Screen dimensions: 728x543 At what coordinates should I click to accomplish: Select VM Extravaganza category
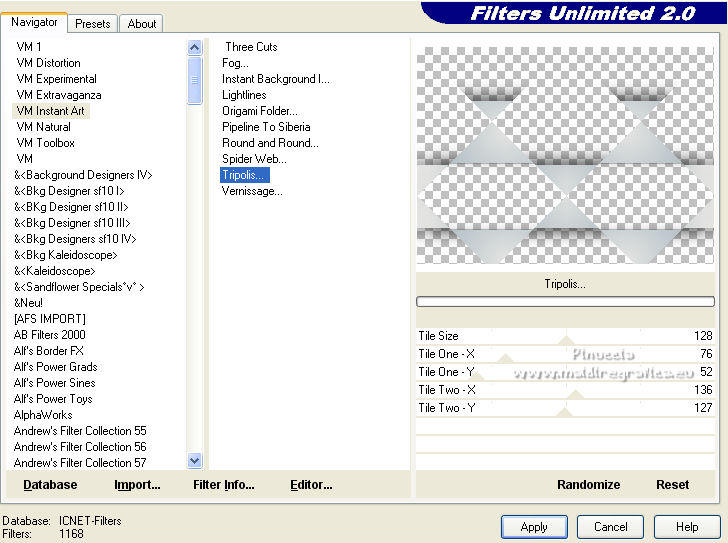pos(59,95)
